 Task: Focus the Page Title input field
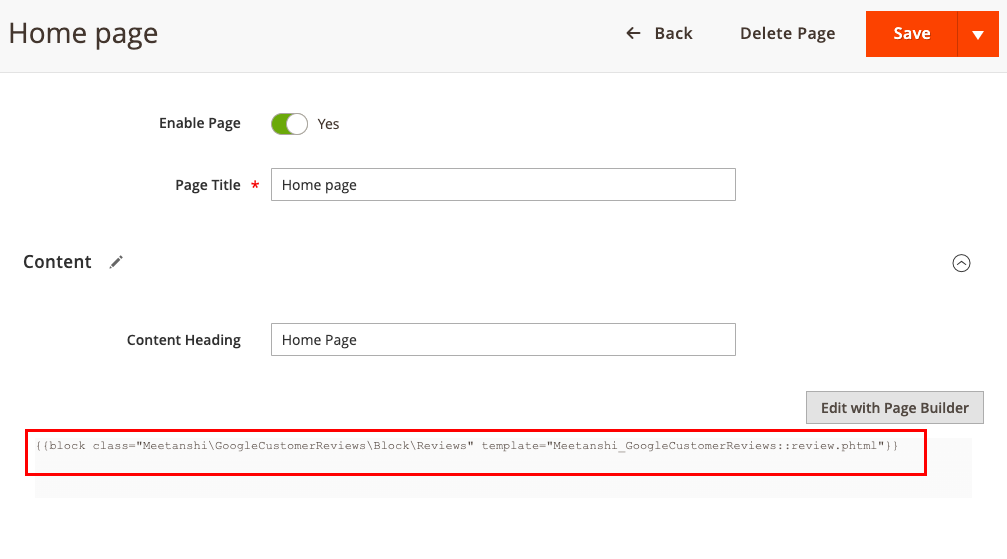pyautogui.click(x=503, y=184)
